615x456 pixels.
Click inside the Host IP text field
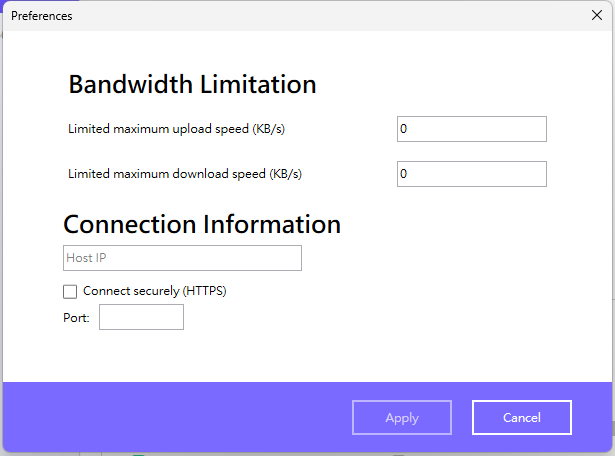click(x=182, y=258)
